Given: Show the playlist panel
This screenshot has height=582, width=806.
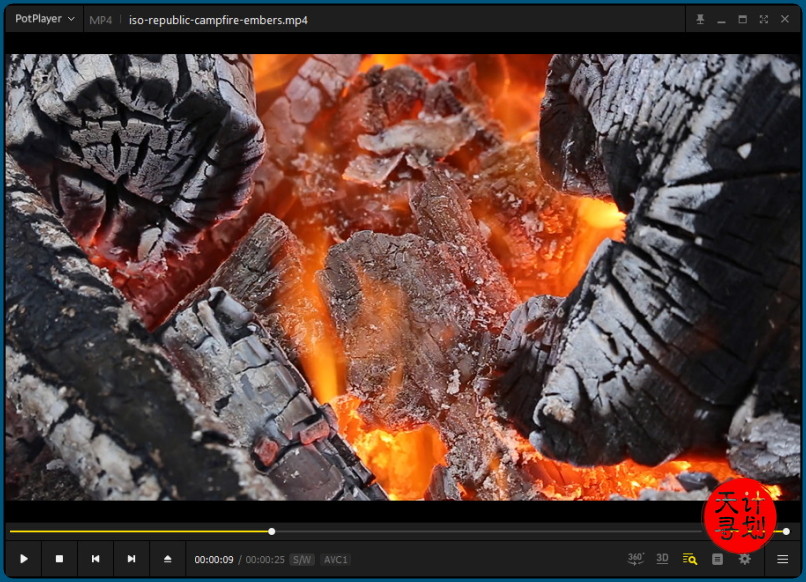Looking at the screenshot, I should [x=782, y=559].
